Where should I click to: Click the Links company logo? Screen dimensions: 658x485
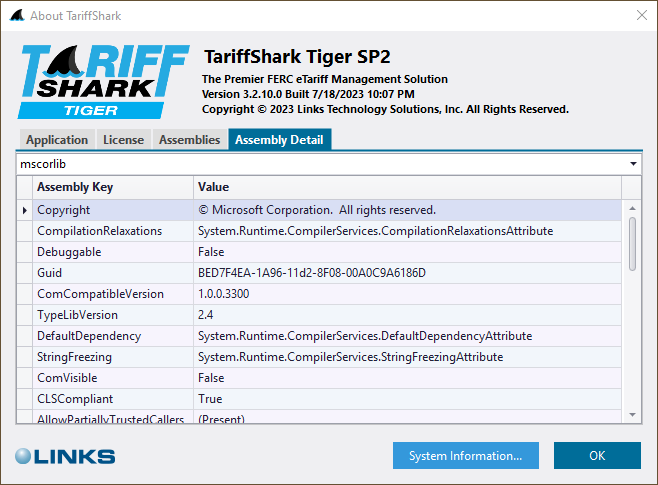click(x=65, y=456)
